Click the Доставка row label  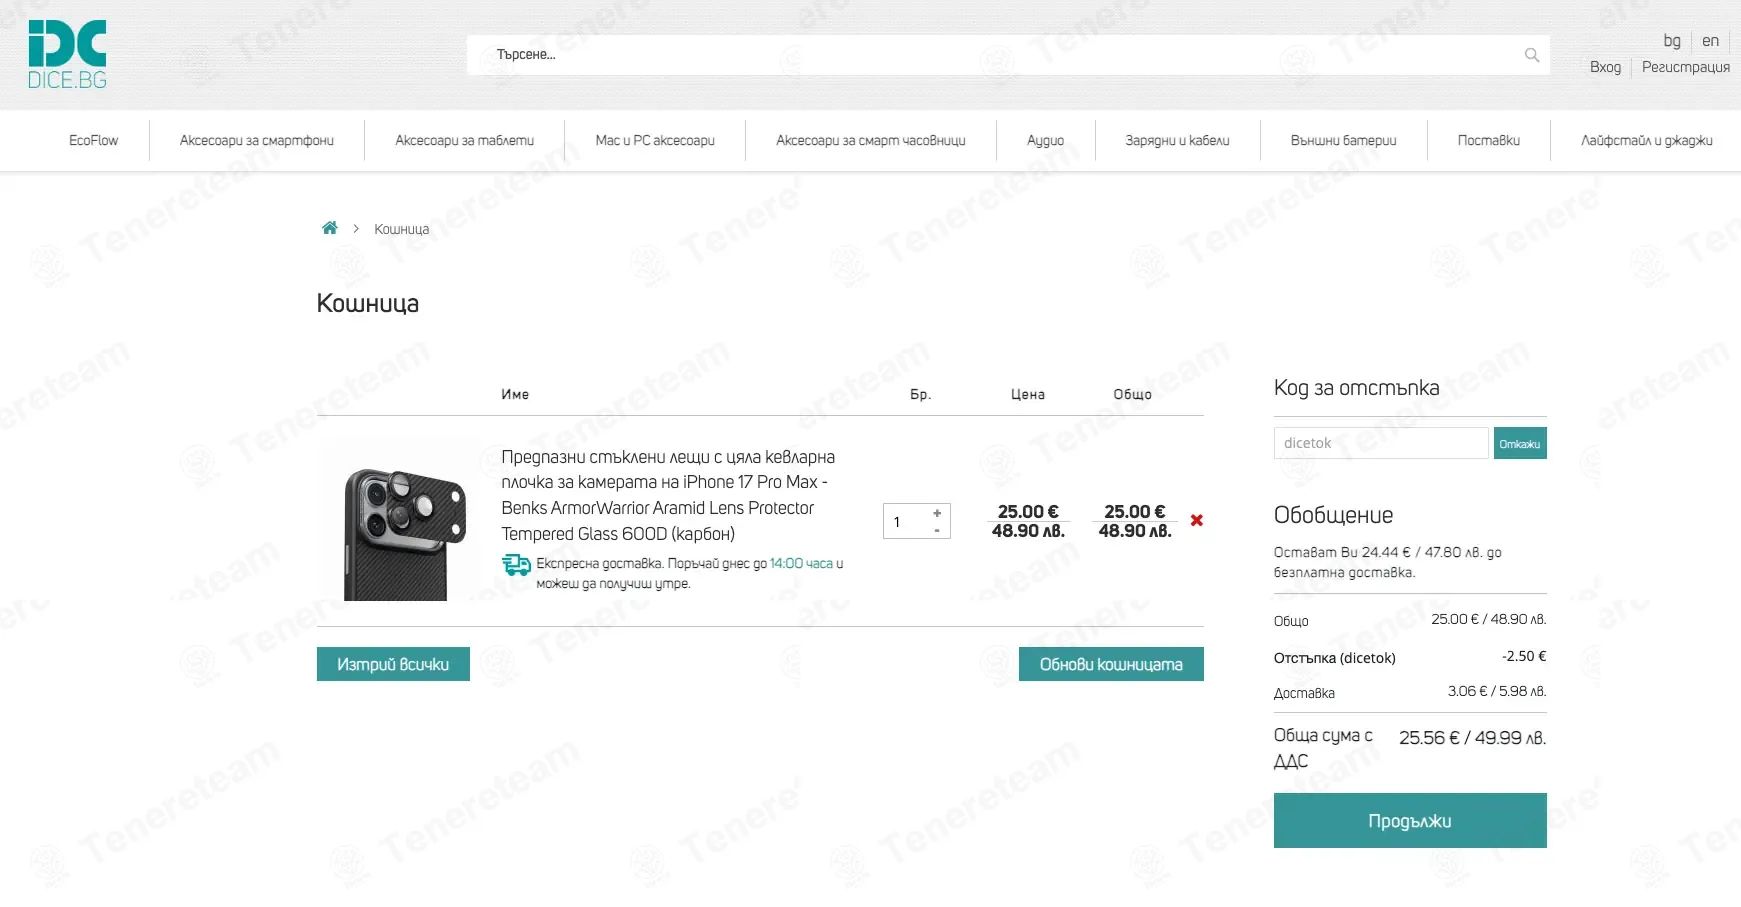1304,693
